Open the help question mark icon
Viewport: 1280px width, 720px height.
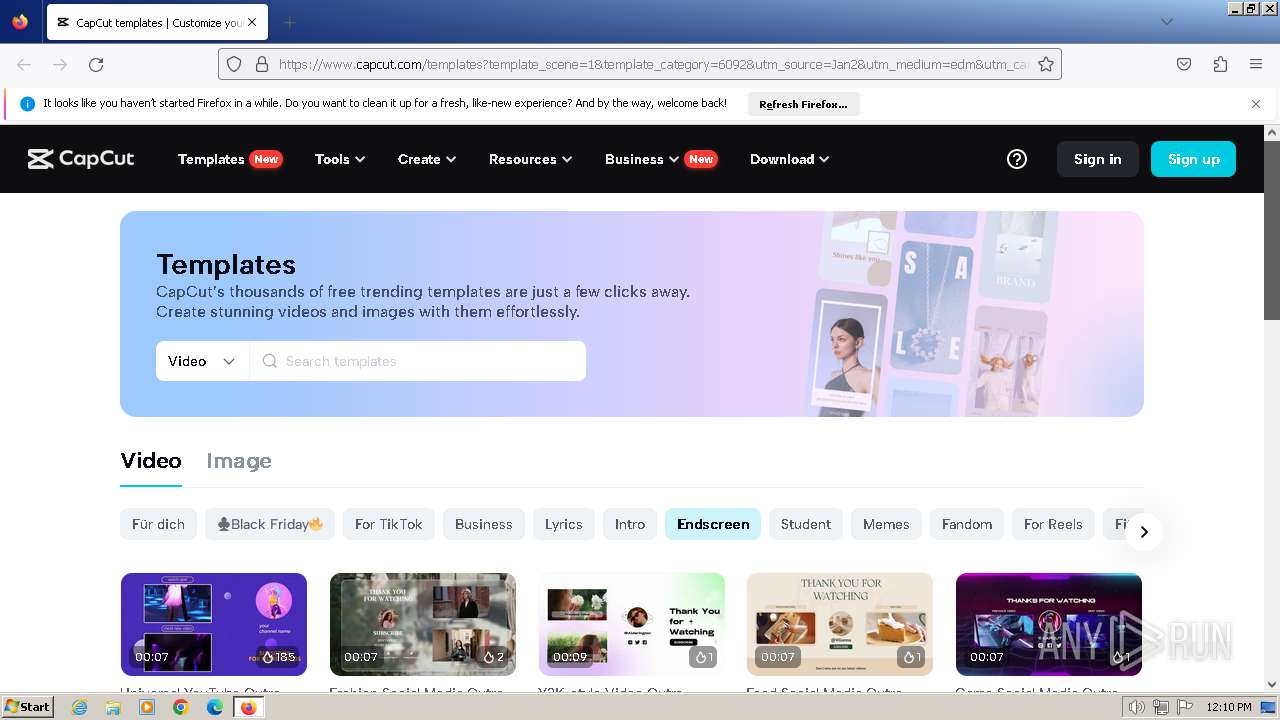(x=1017, y=159)
